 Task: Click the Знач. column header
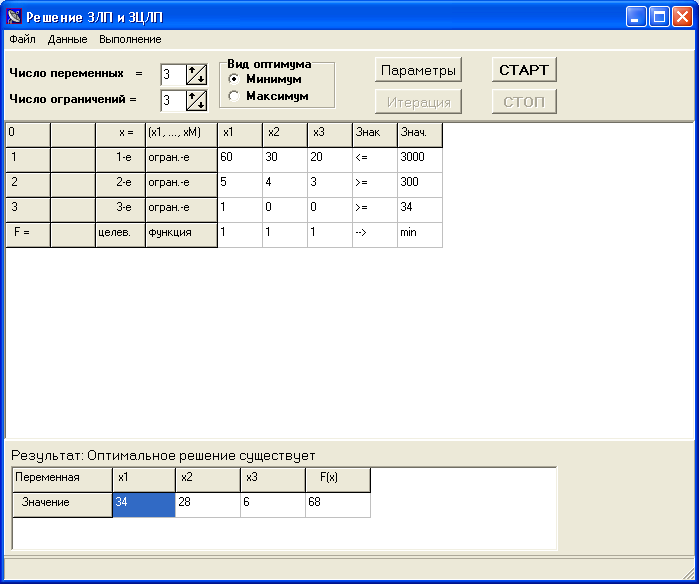click(x=420, y=135)
